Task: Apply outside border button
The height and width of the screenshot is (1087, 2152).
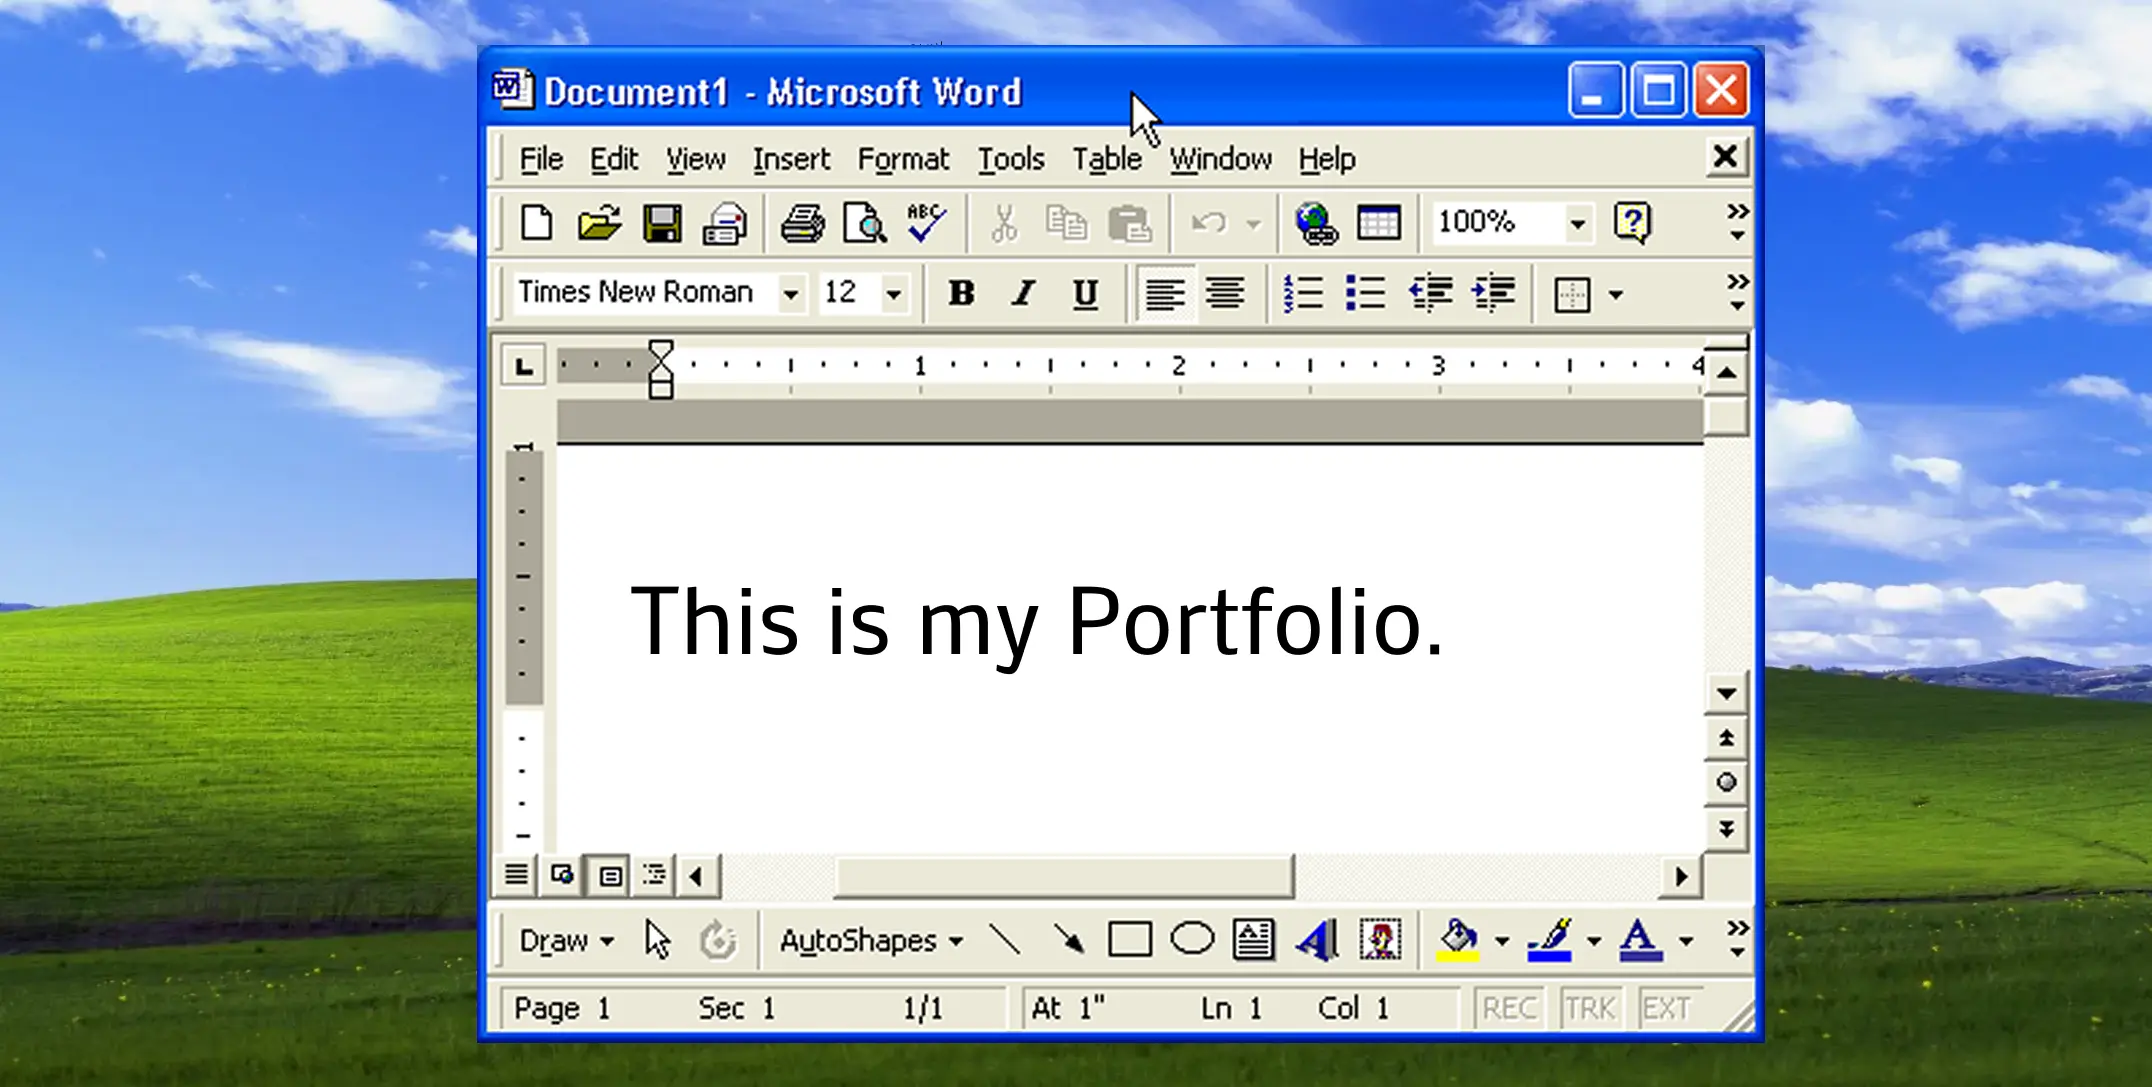Action: click(1572, 294)
